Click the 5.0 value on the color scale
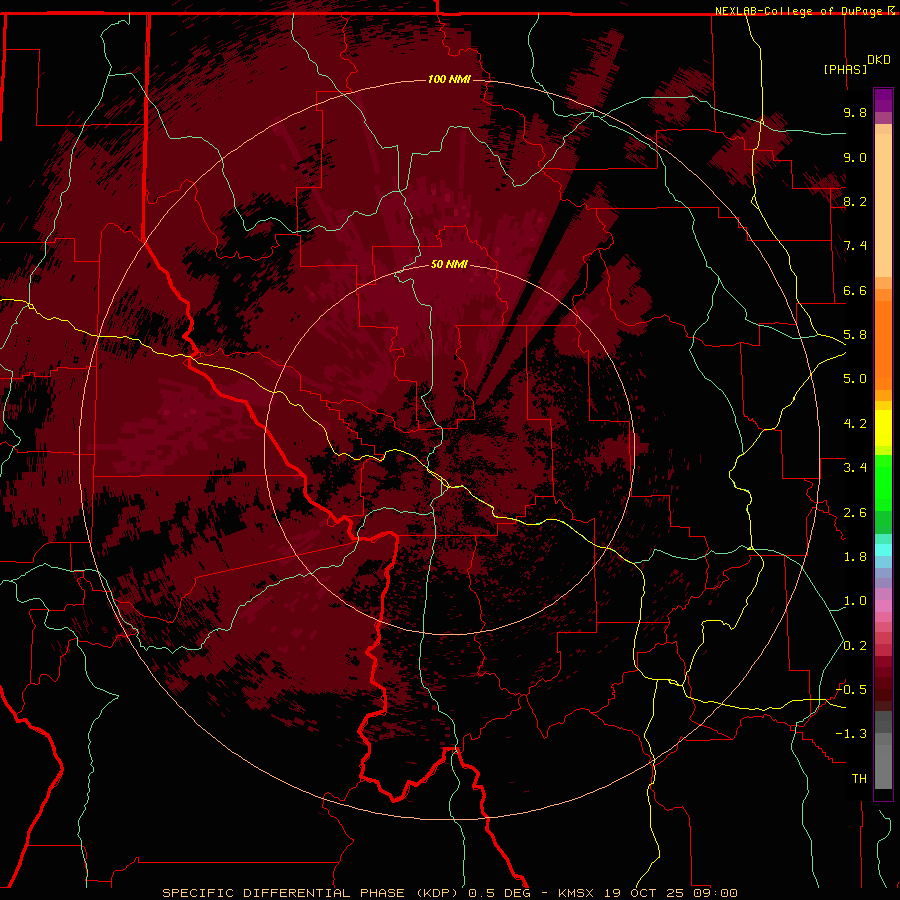 coord(855,379)
